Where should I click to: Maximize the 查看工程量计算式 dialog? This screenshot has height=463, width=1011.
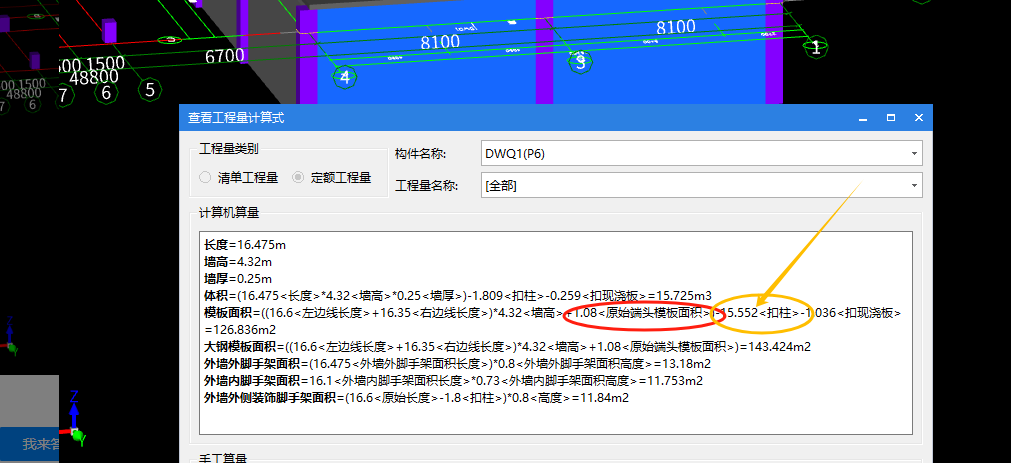(891, 118)
